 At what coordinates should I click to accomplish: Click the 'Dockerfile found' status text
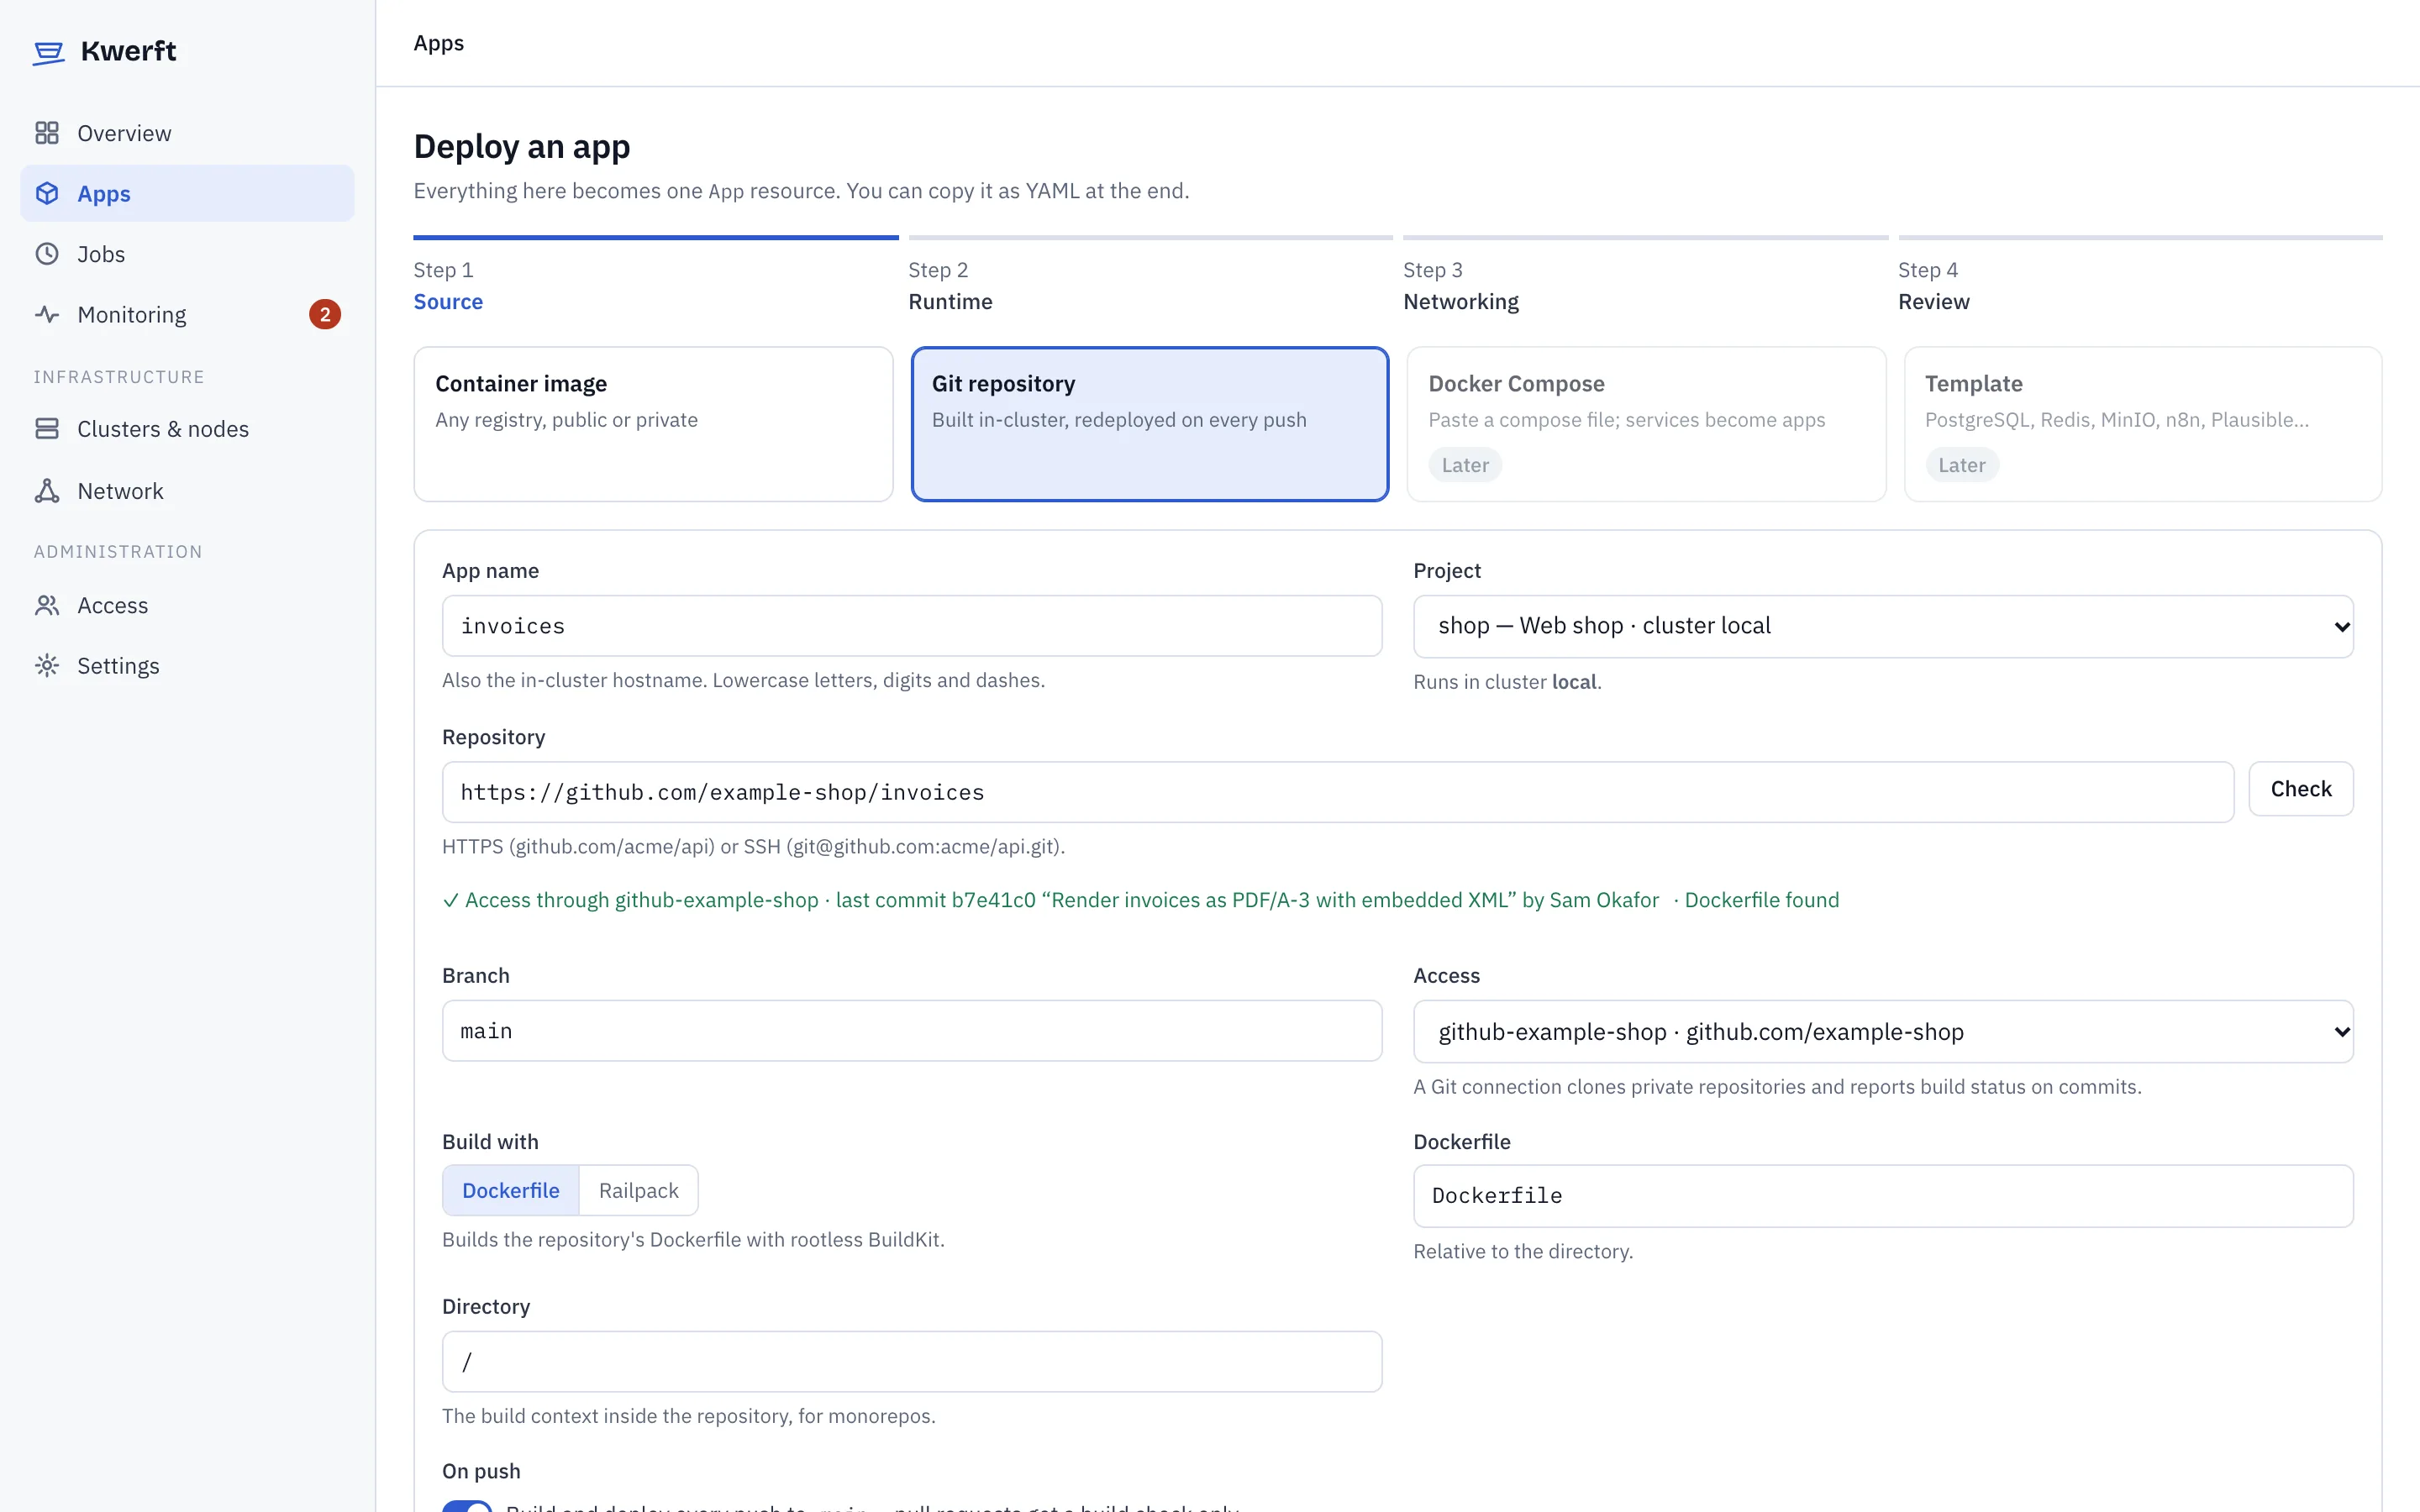pyautogui.click(x=1761, y=900)
